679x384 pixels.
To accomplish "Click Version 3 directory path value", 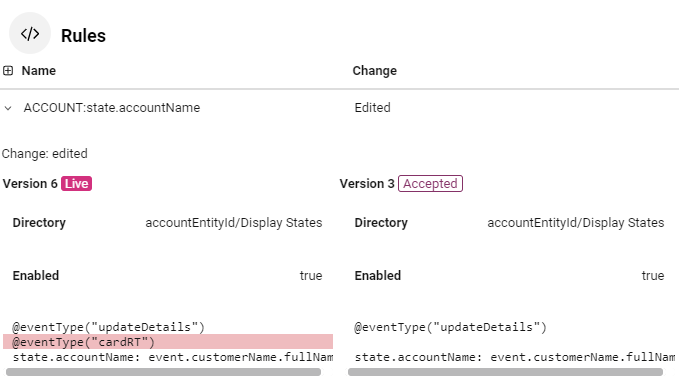I will click(576, 223).
